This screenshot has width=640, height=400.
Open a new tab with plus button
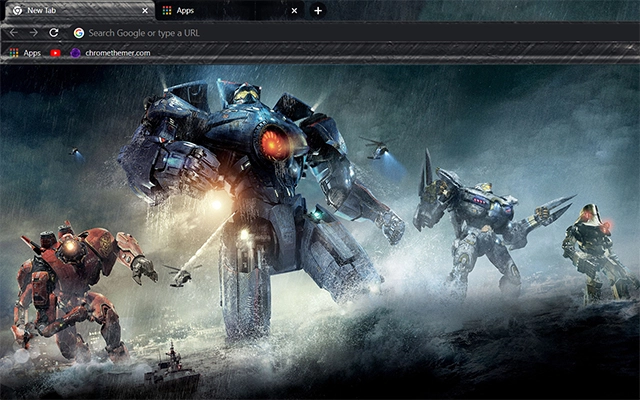point(318,11)
